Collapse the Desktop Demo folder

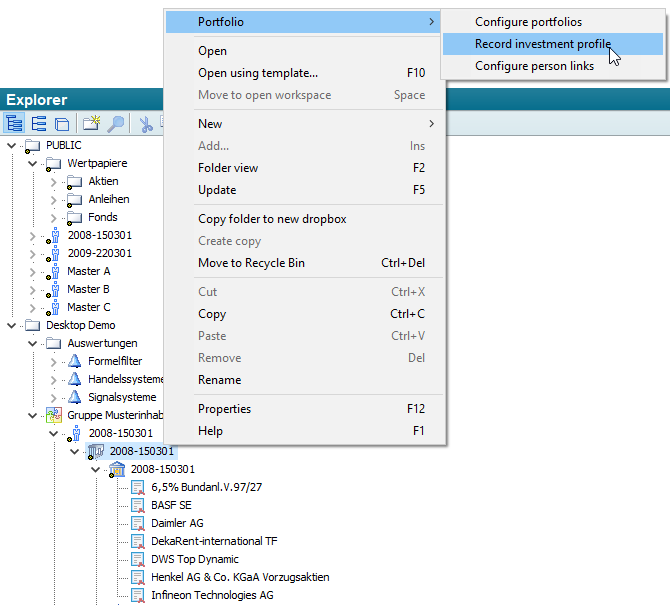click(x=12, y=325)
